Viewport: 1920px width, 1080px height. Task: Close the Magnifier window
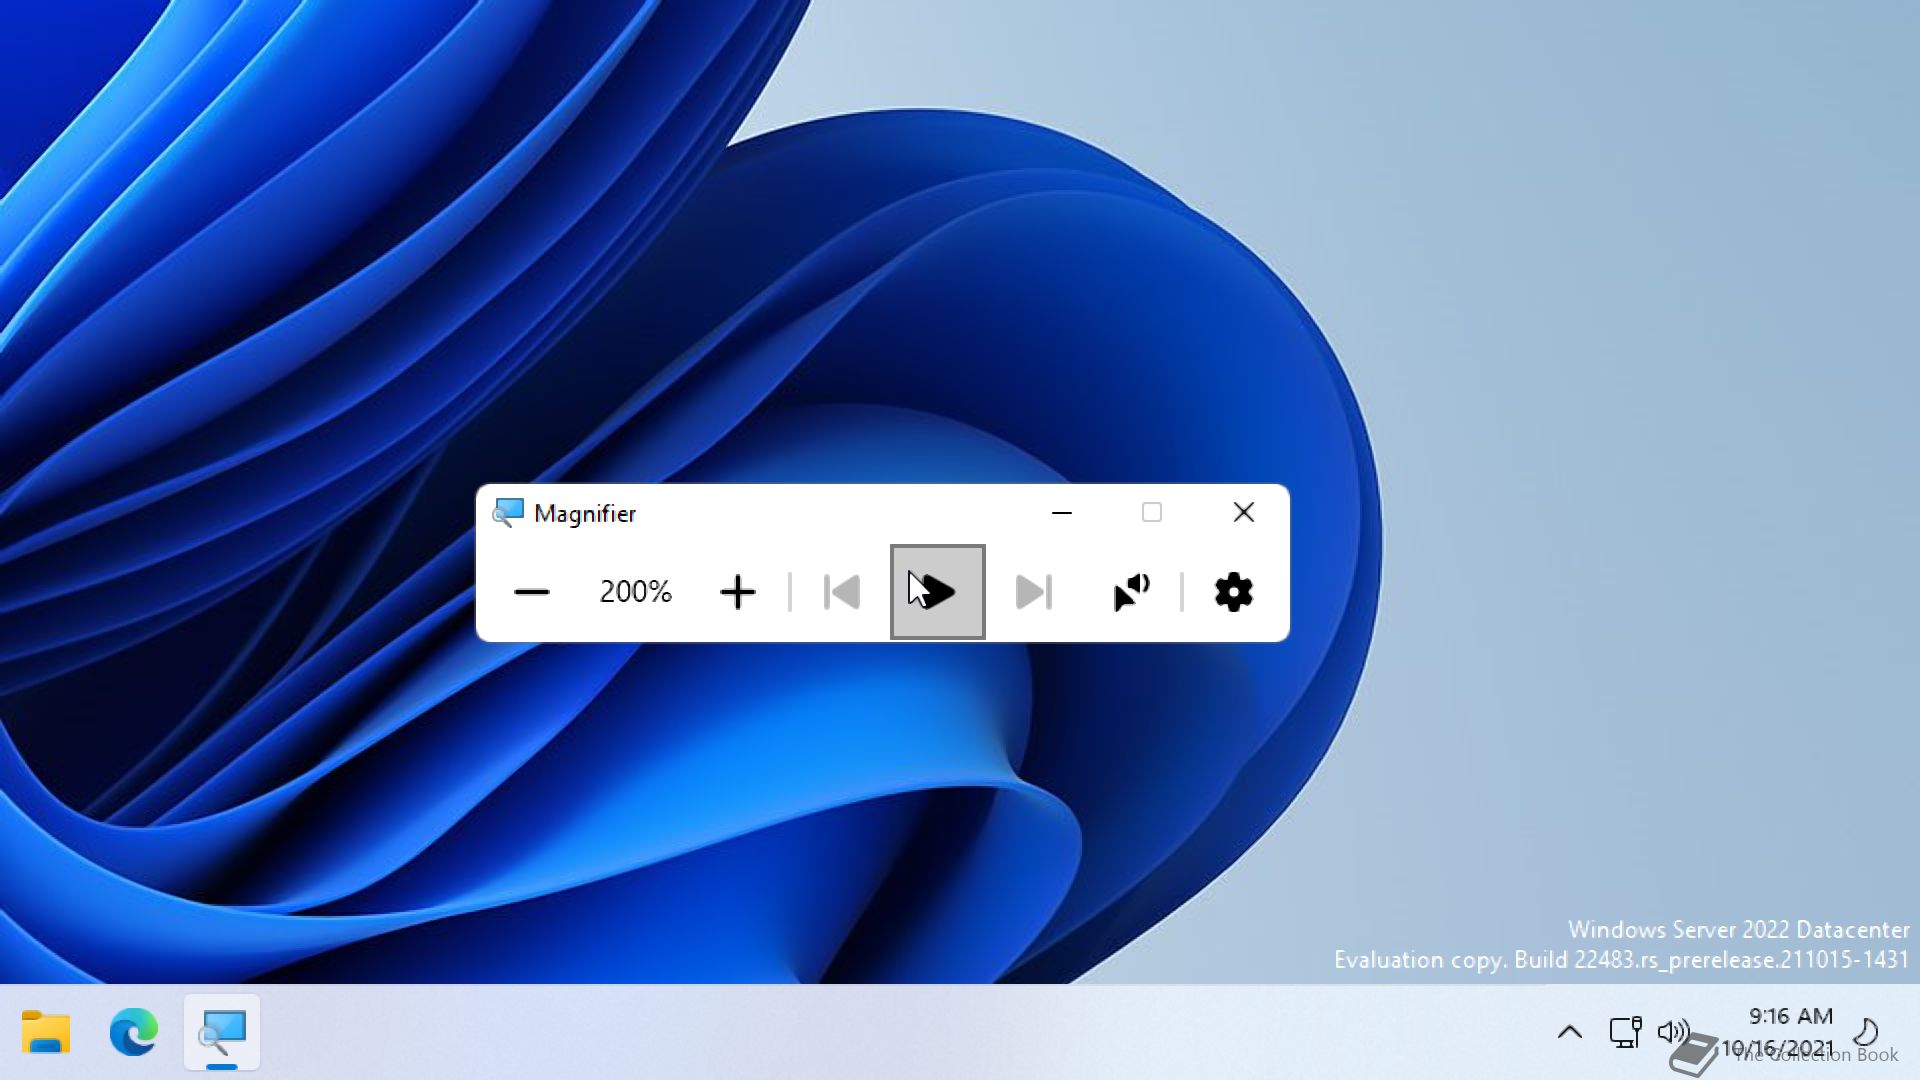point(1244,513)
